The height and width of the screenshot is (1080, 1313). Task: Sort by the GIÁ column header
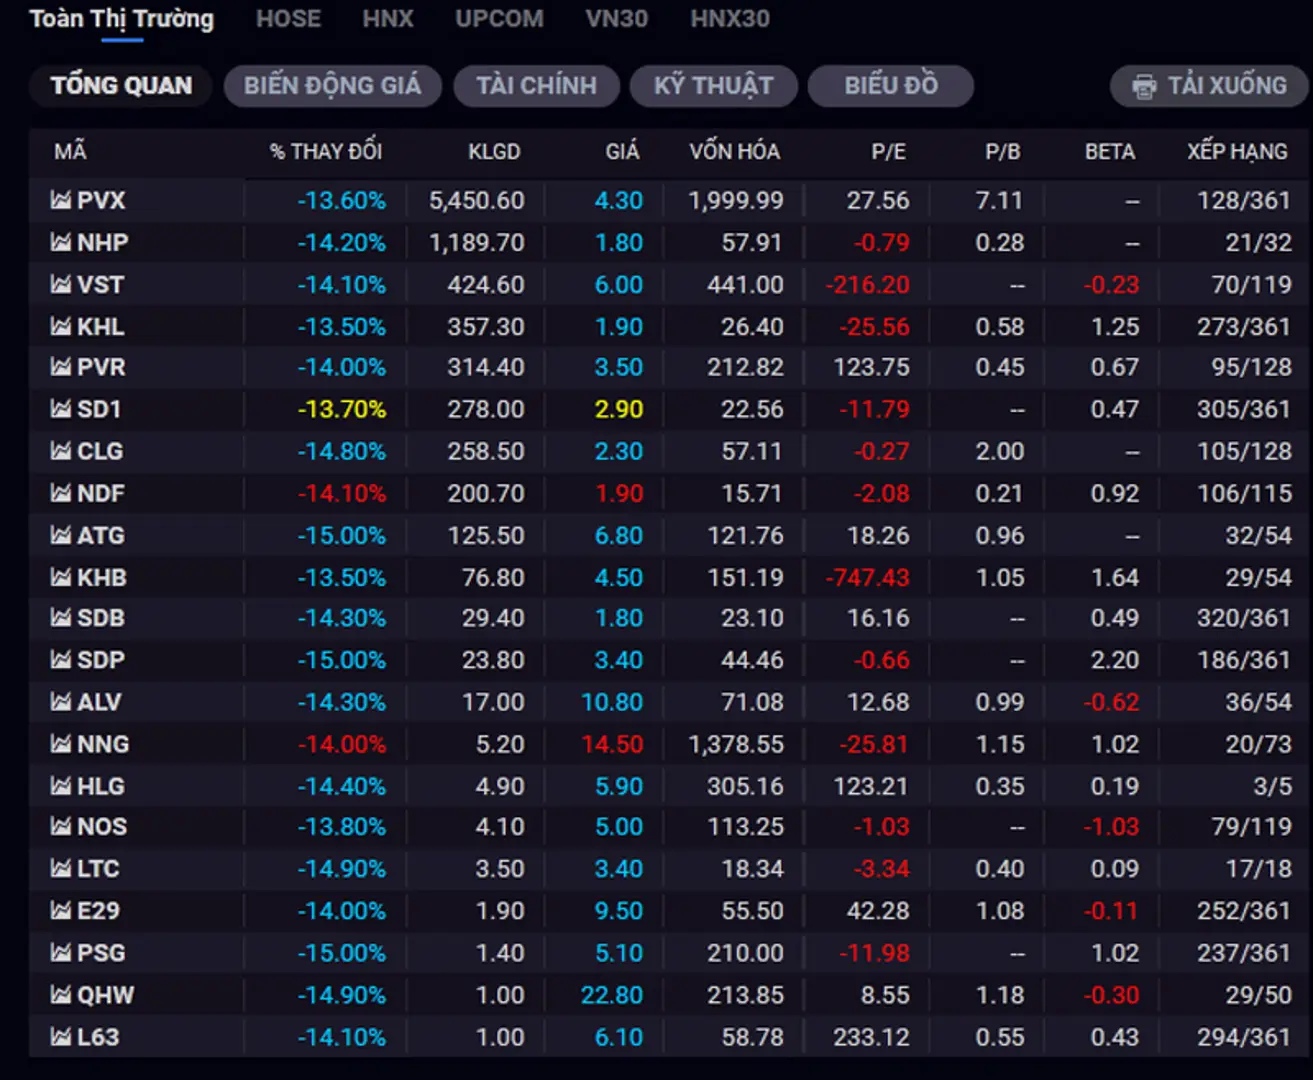point(622,152)
